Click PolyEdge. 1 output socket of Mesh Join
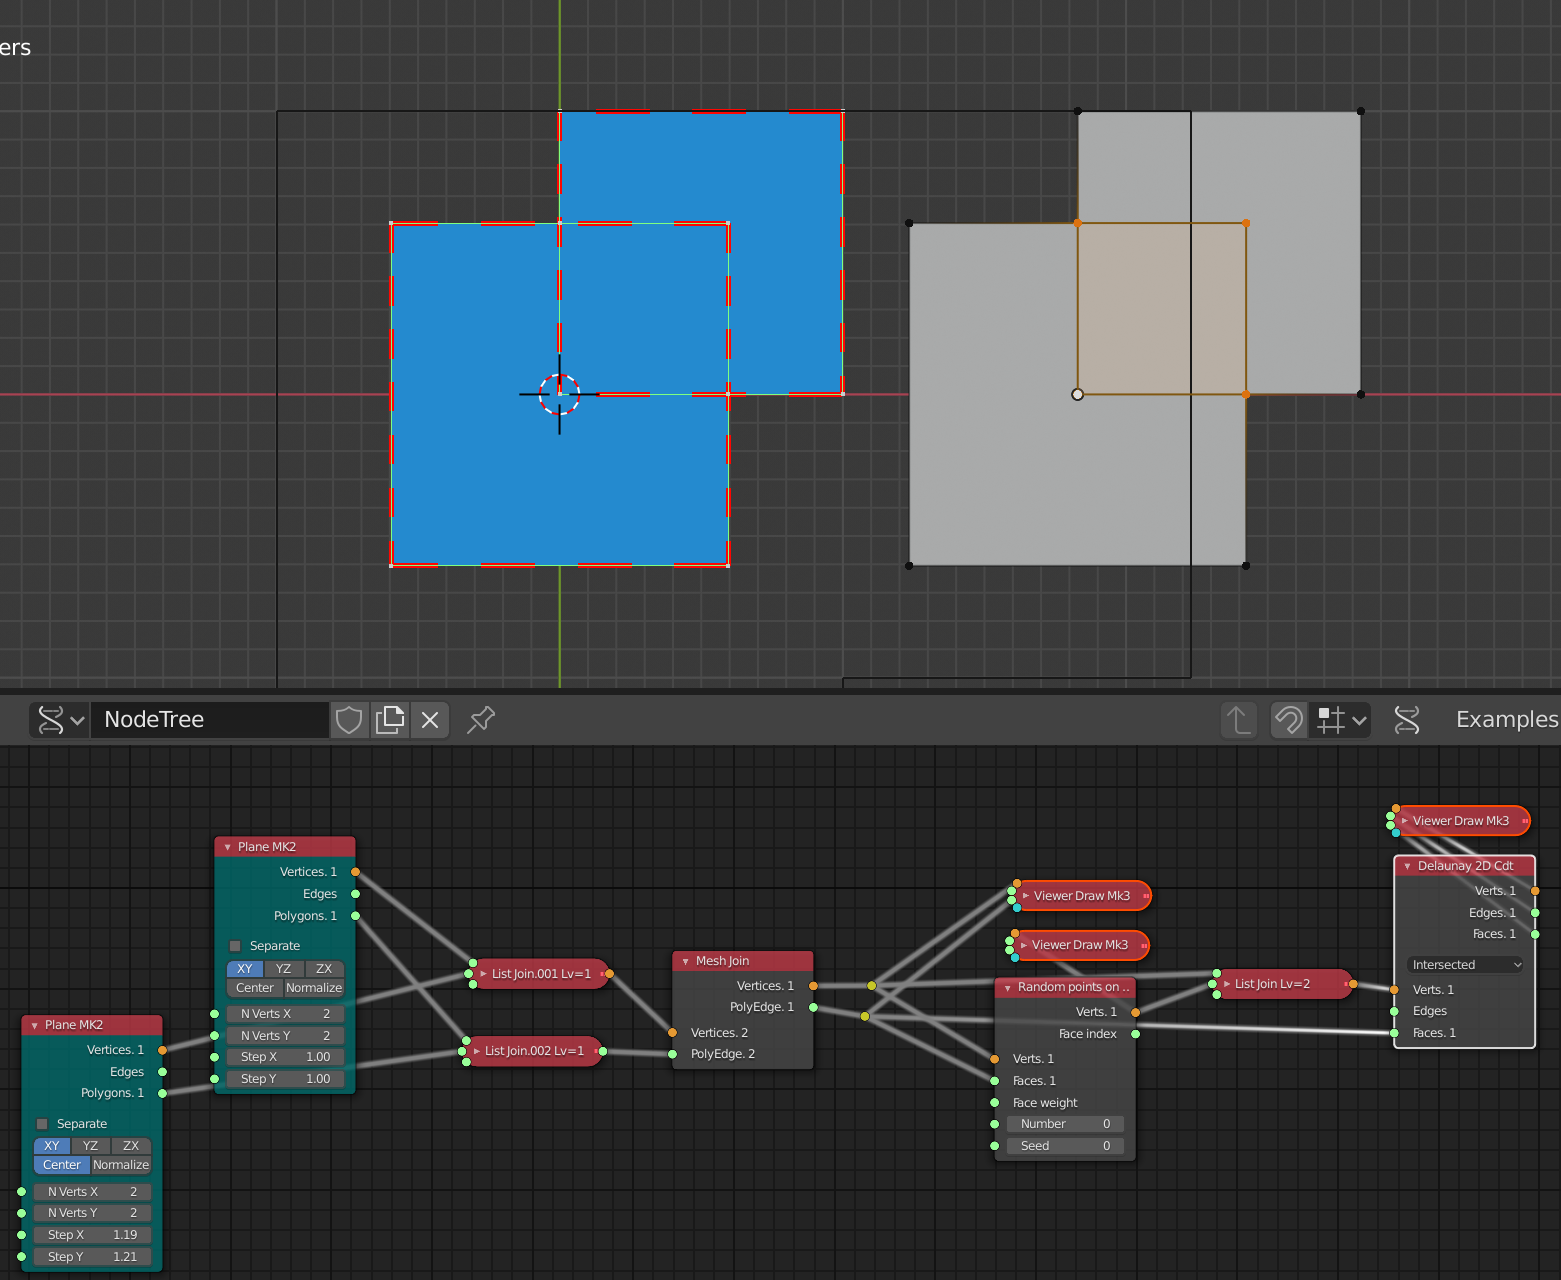 (813, 1007)
